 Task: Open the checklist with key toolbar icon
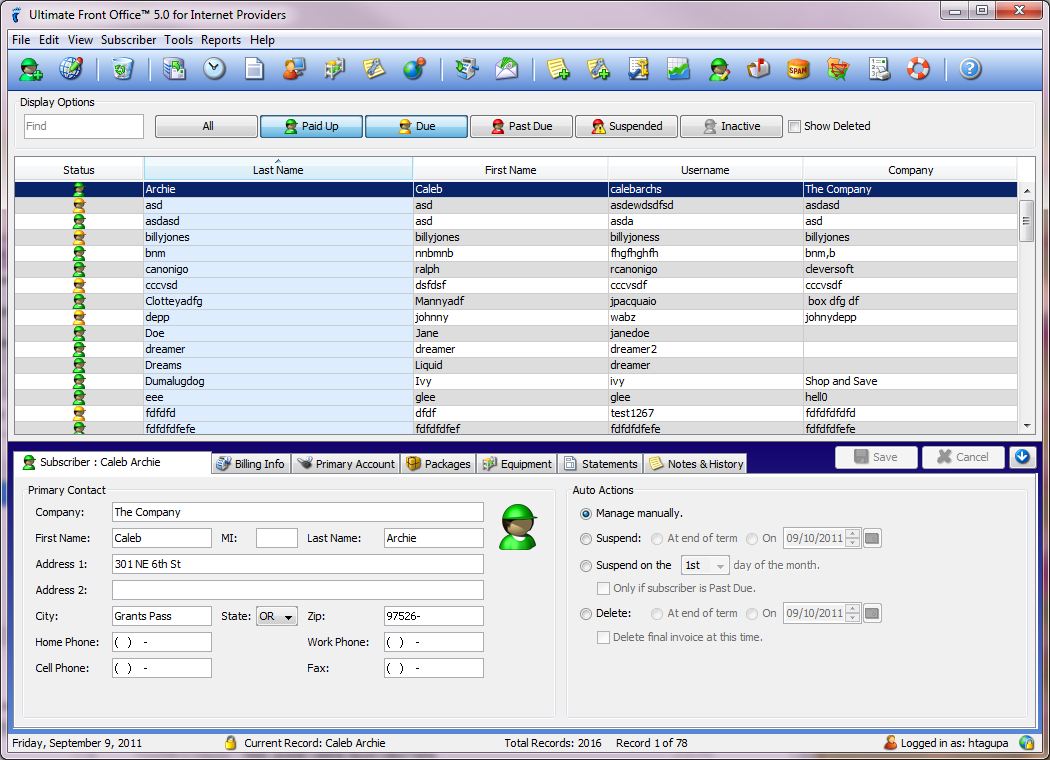pyautogui.click(x=638, y=69)
